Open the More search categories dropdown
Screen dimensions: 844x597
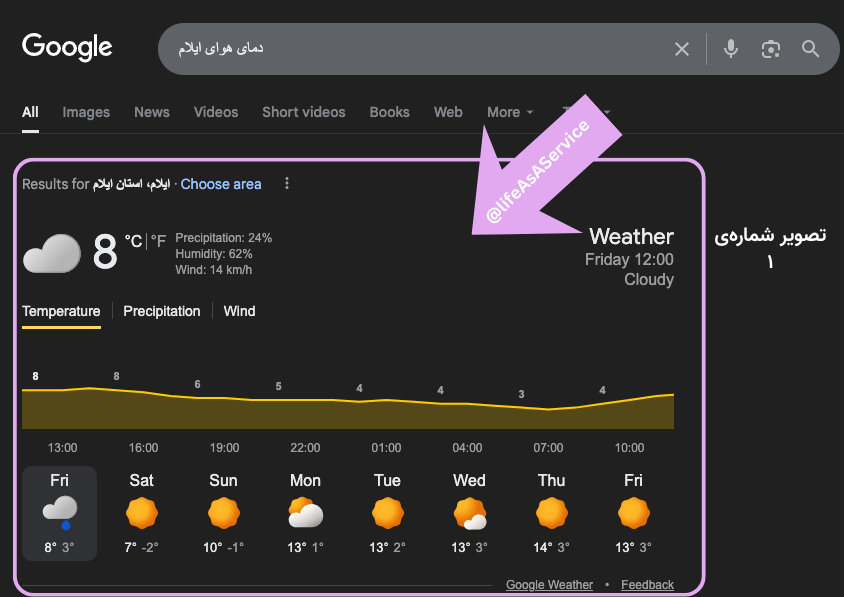click(x=510, y=112)
